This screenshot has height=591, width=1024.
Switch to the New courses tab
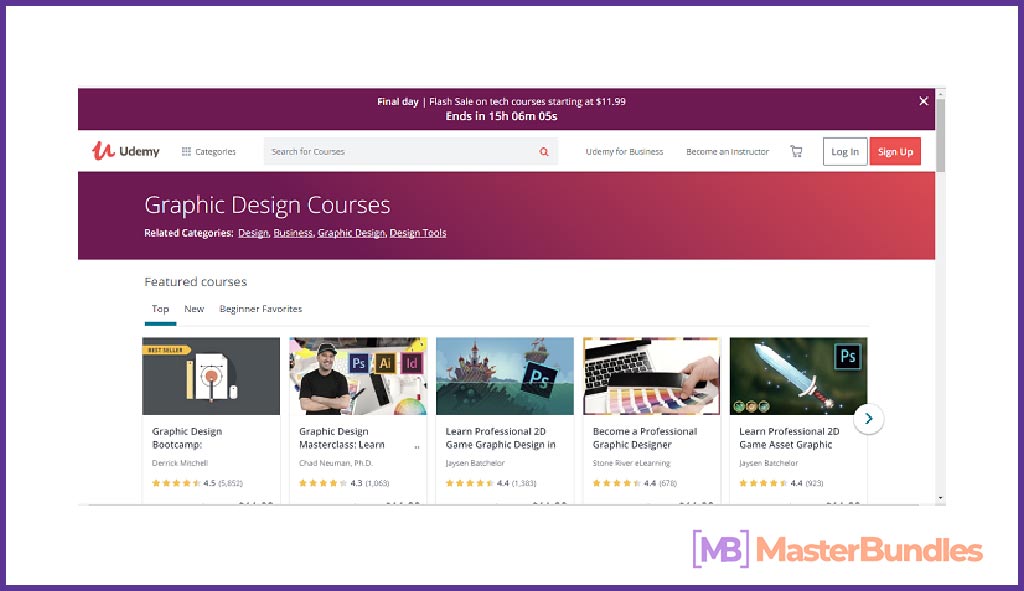(x=194, y=309)
